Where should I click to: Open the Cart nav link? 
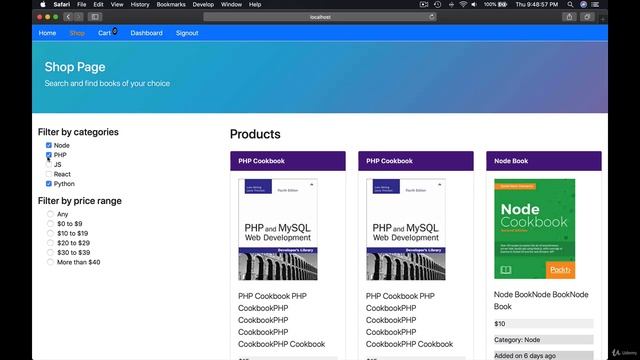coord(104,33)
